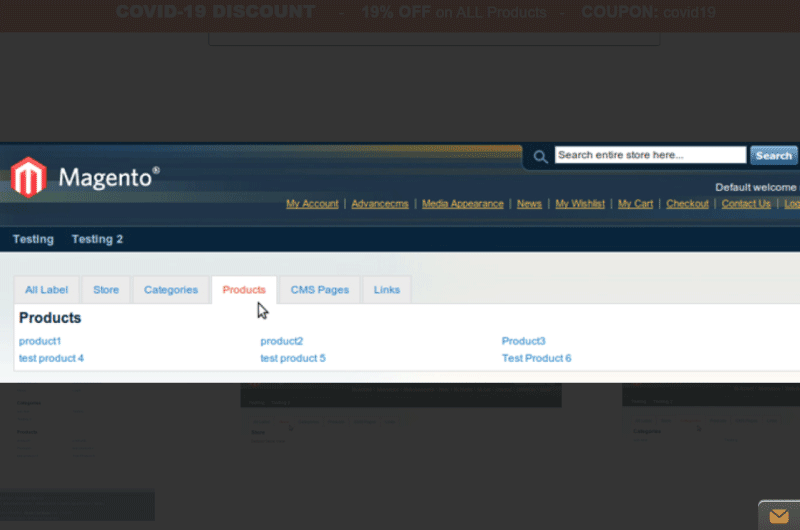Open the My Account link

[312, 204]
